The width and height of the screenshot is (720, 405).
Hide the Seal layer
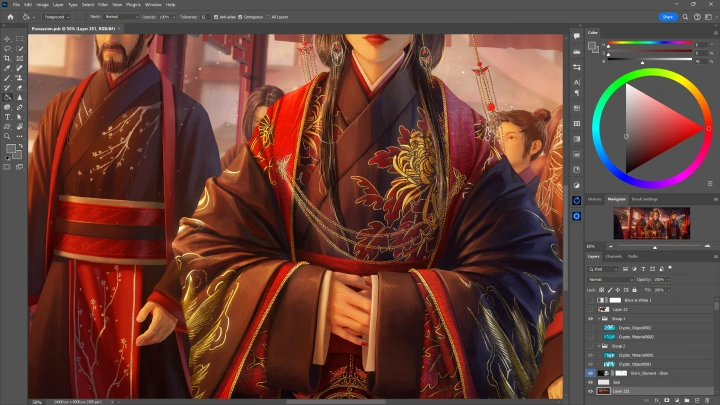(x=591, y=382)
